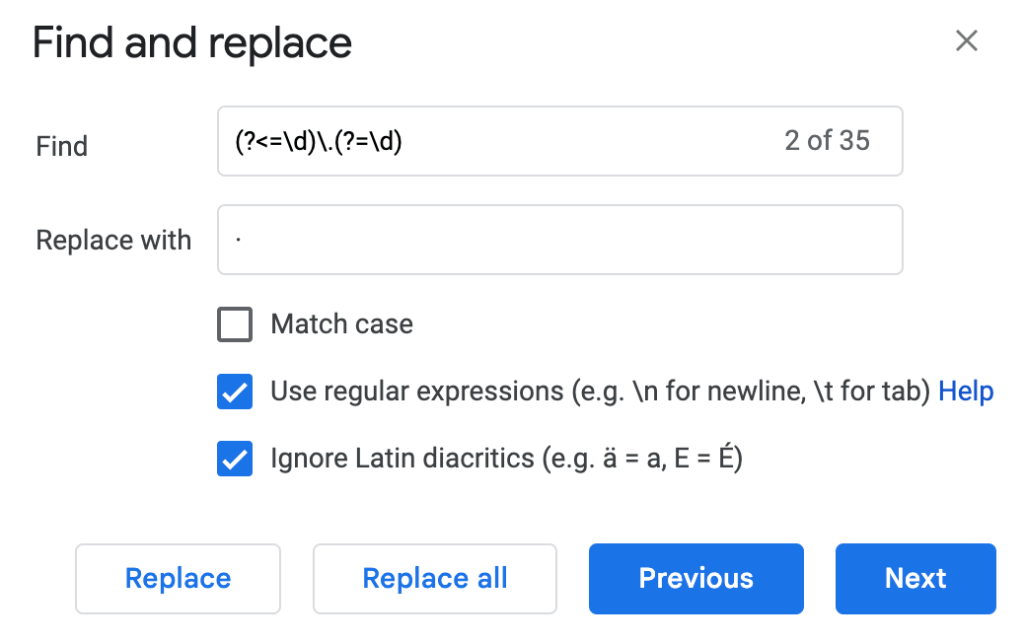Click the "Use regular expressions" label text
This screenshot has width=1024, height=643.
tap(417, 391)
